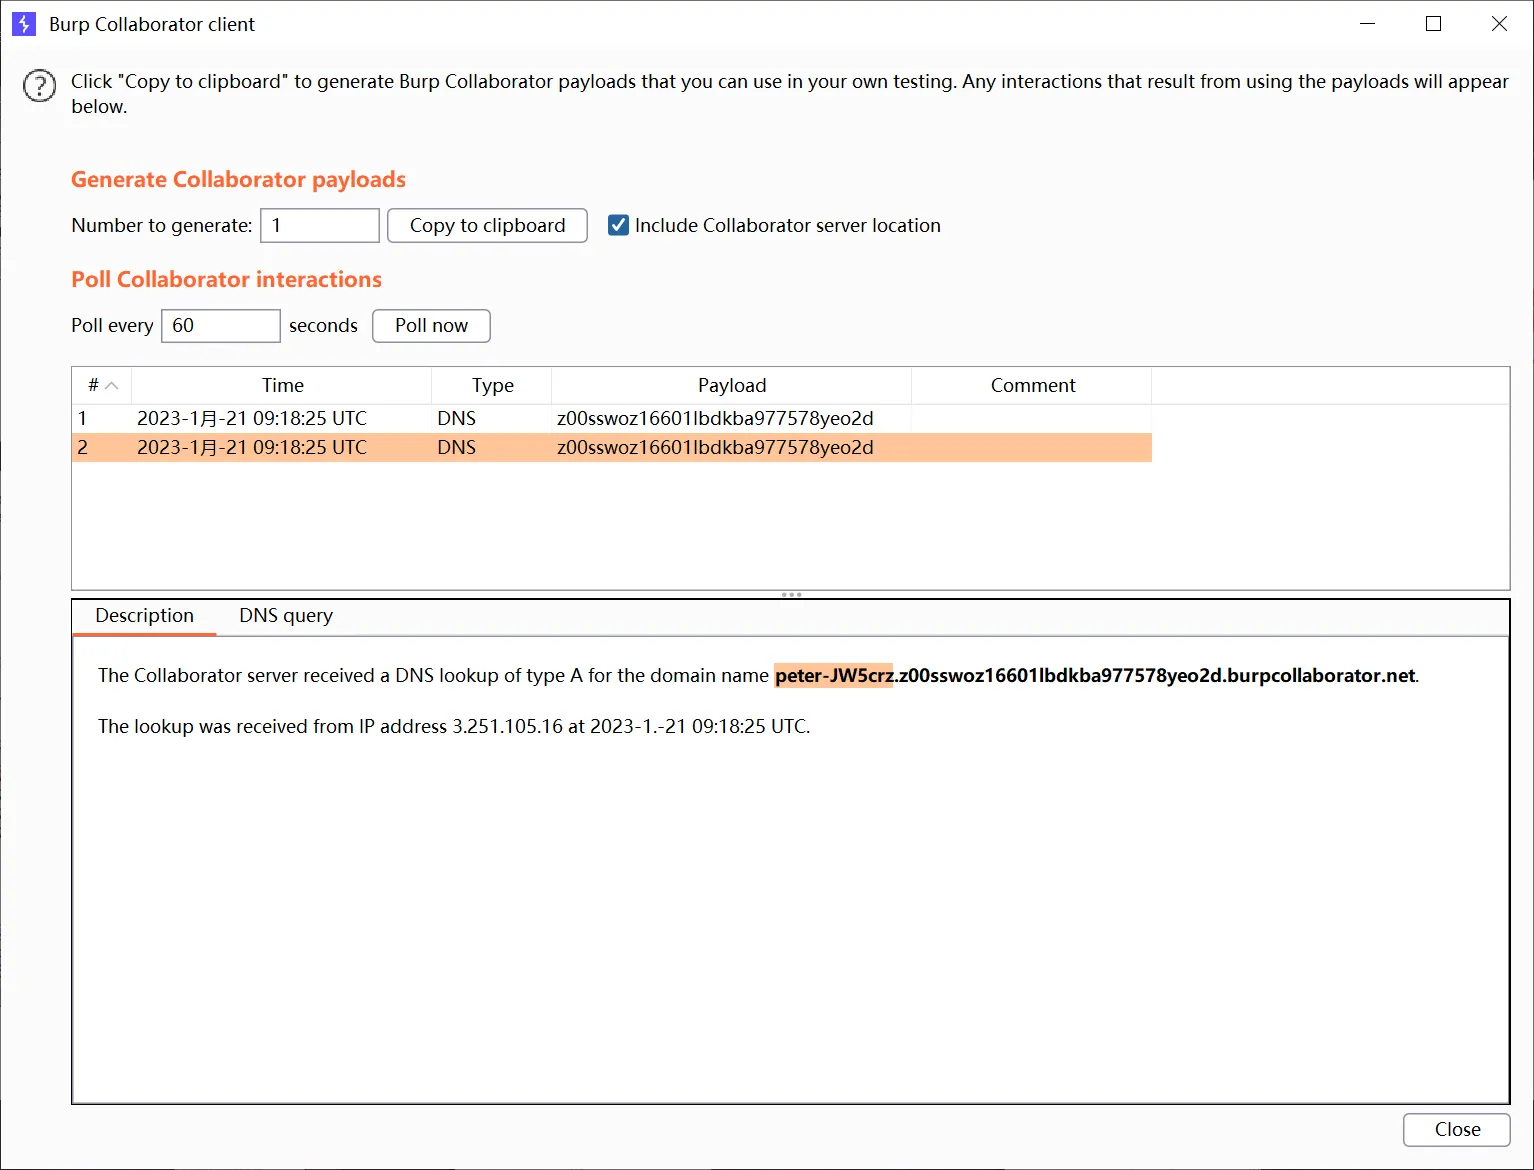Viewport: 1534px width, 1170px height.
Task: Sort by the Time column header
Action: tap(282, 386)
